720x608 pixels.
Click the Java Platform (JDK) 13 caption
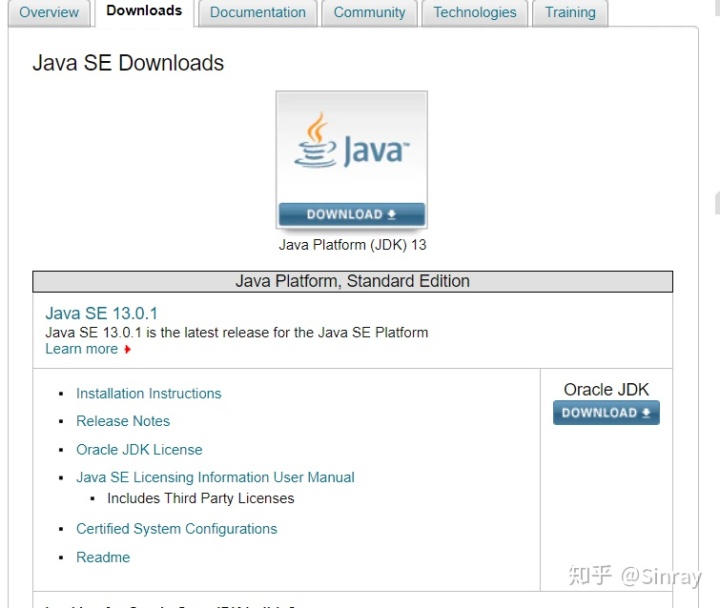click(352, 245)
